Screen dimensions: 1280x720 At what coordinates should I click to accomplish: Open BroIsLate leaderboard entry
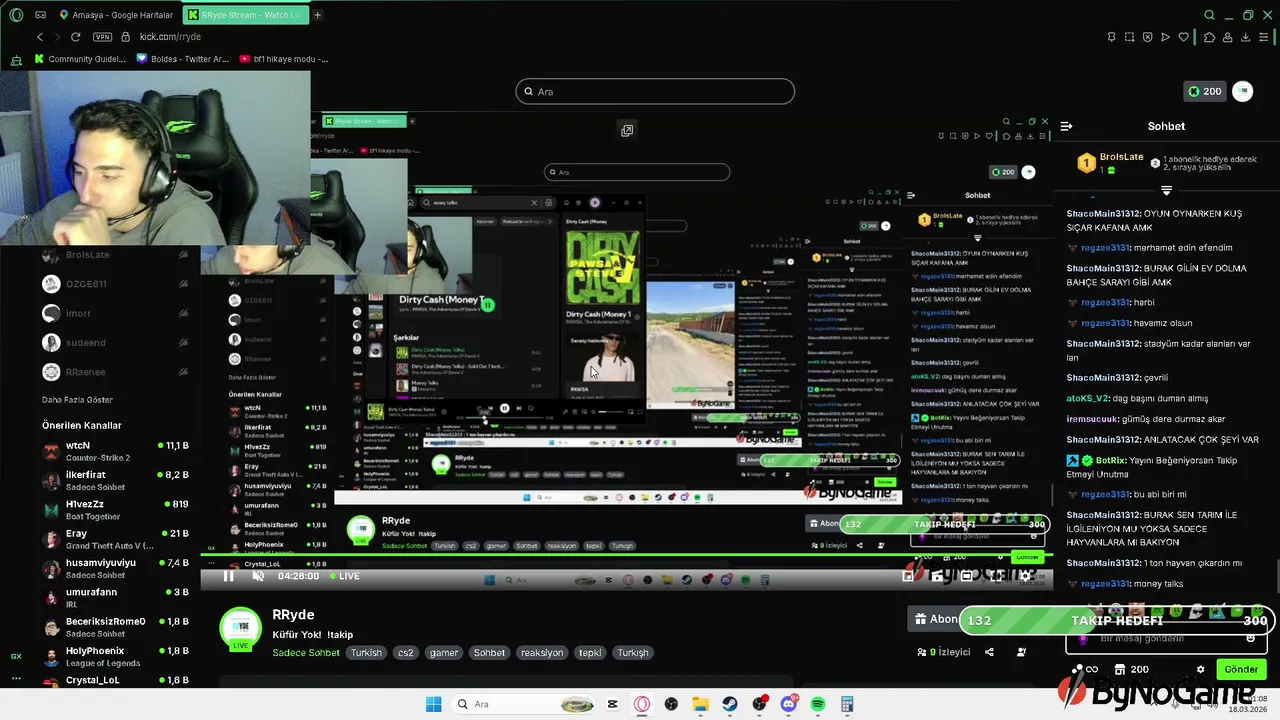1110,163
